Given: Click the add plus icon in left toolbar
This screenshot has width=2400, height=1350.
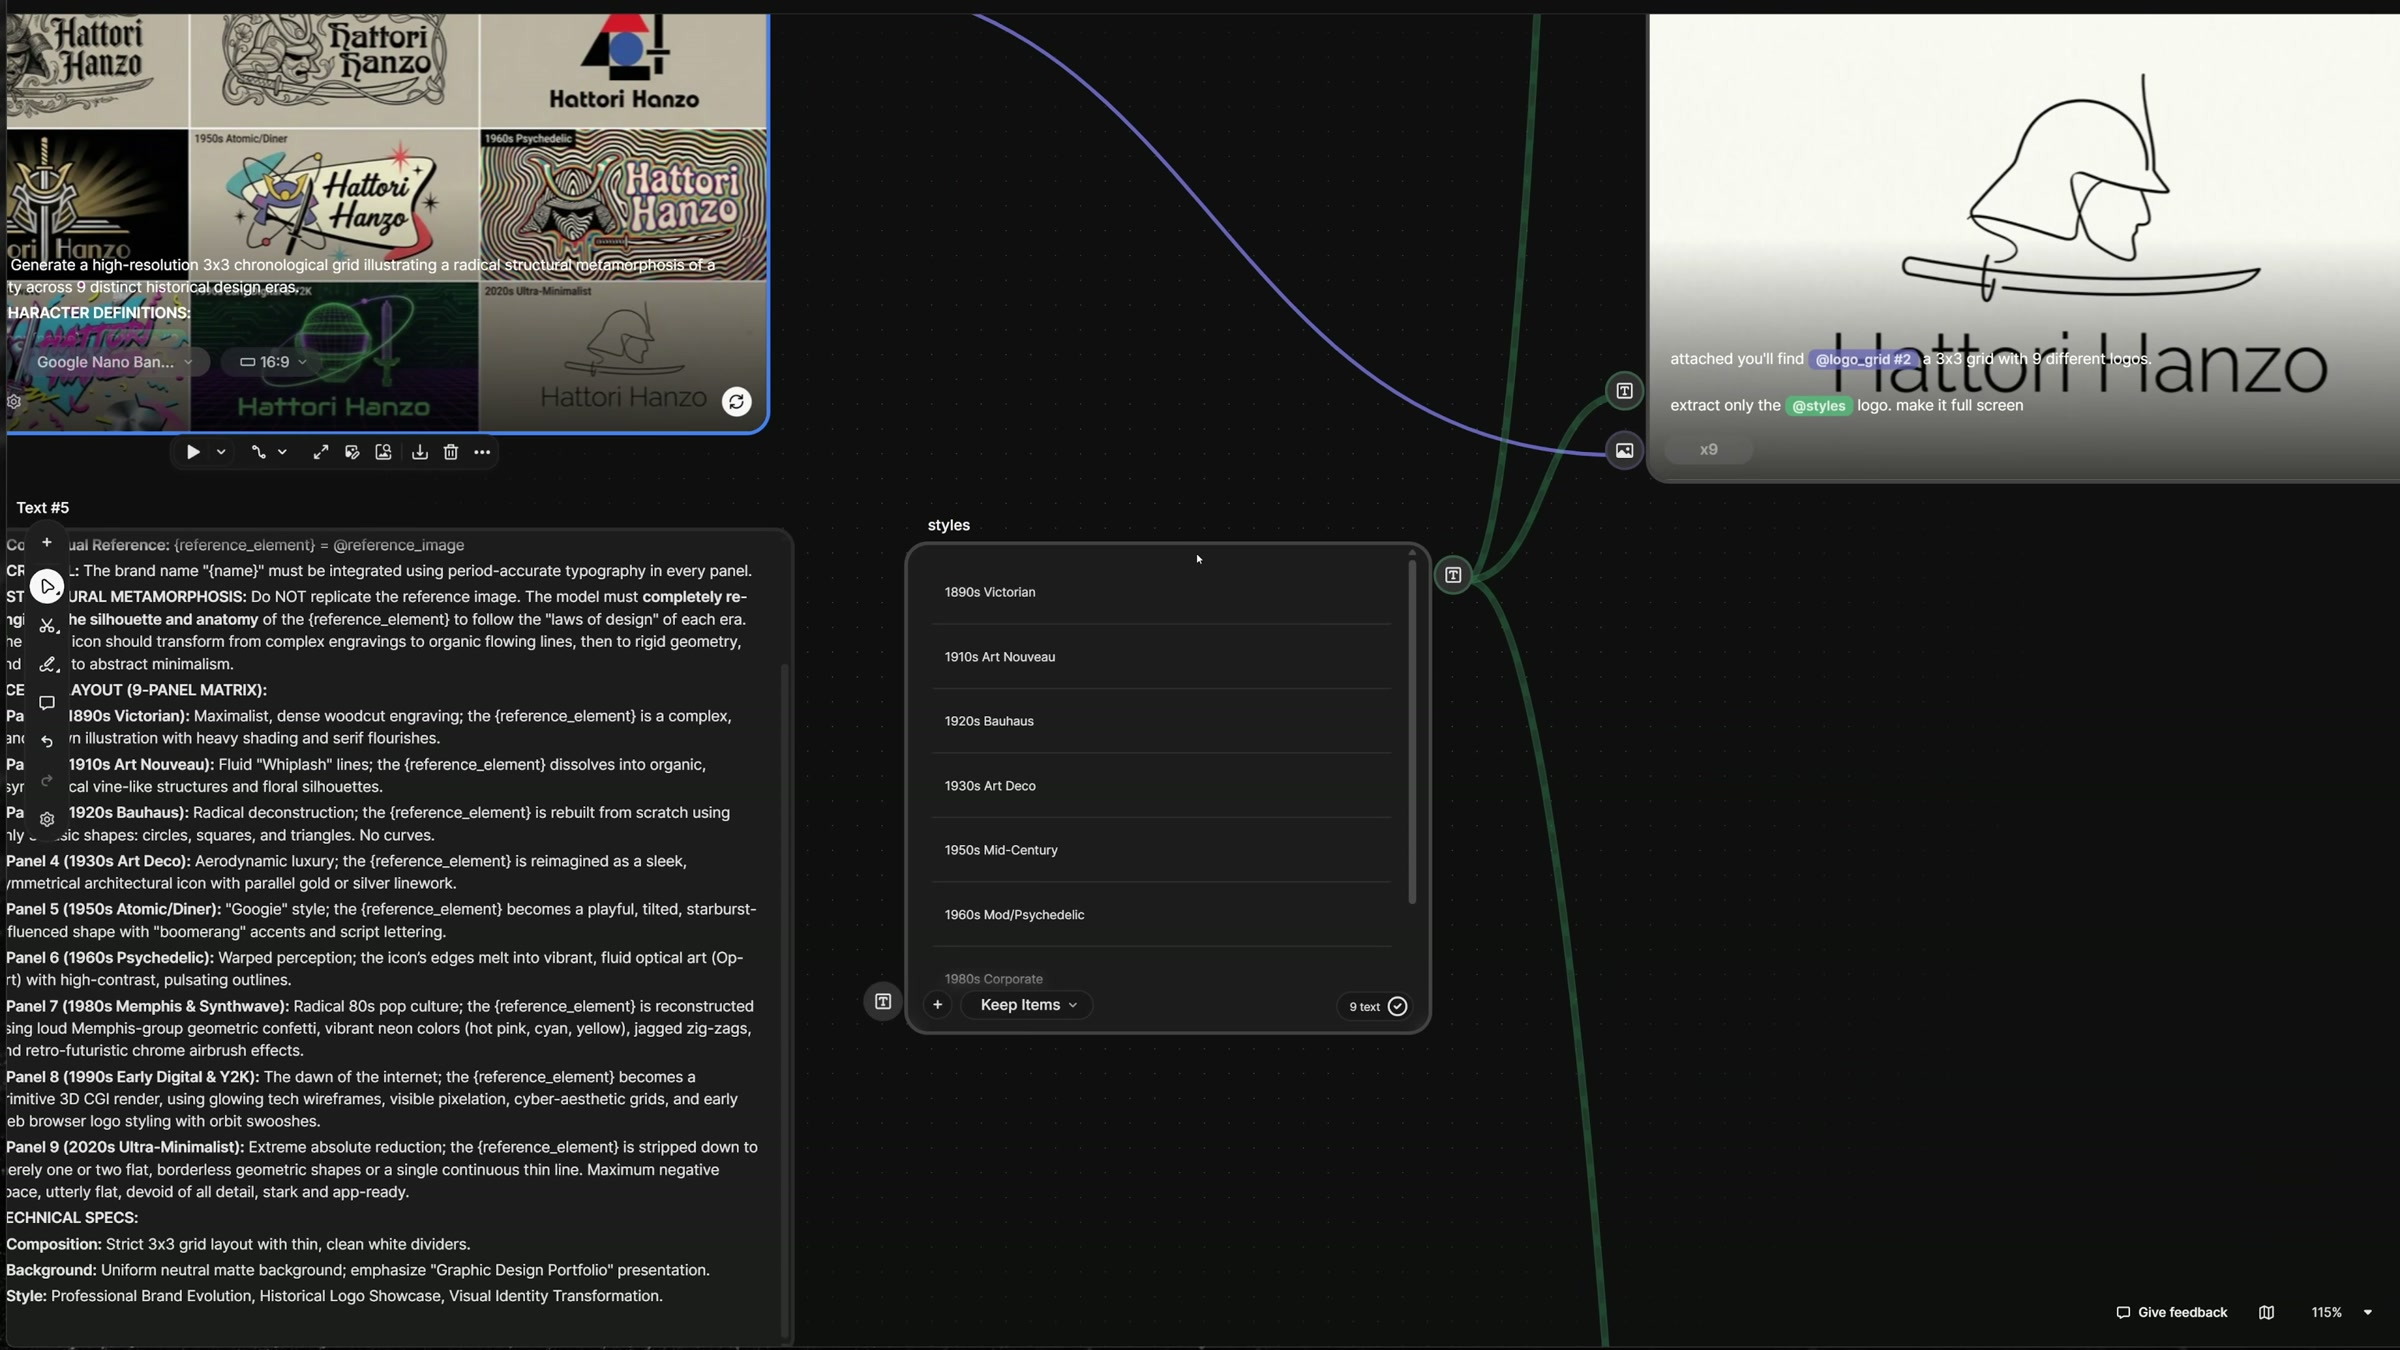Looking at the screenshot, I should pyautogui.click(x=47, y=542).
